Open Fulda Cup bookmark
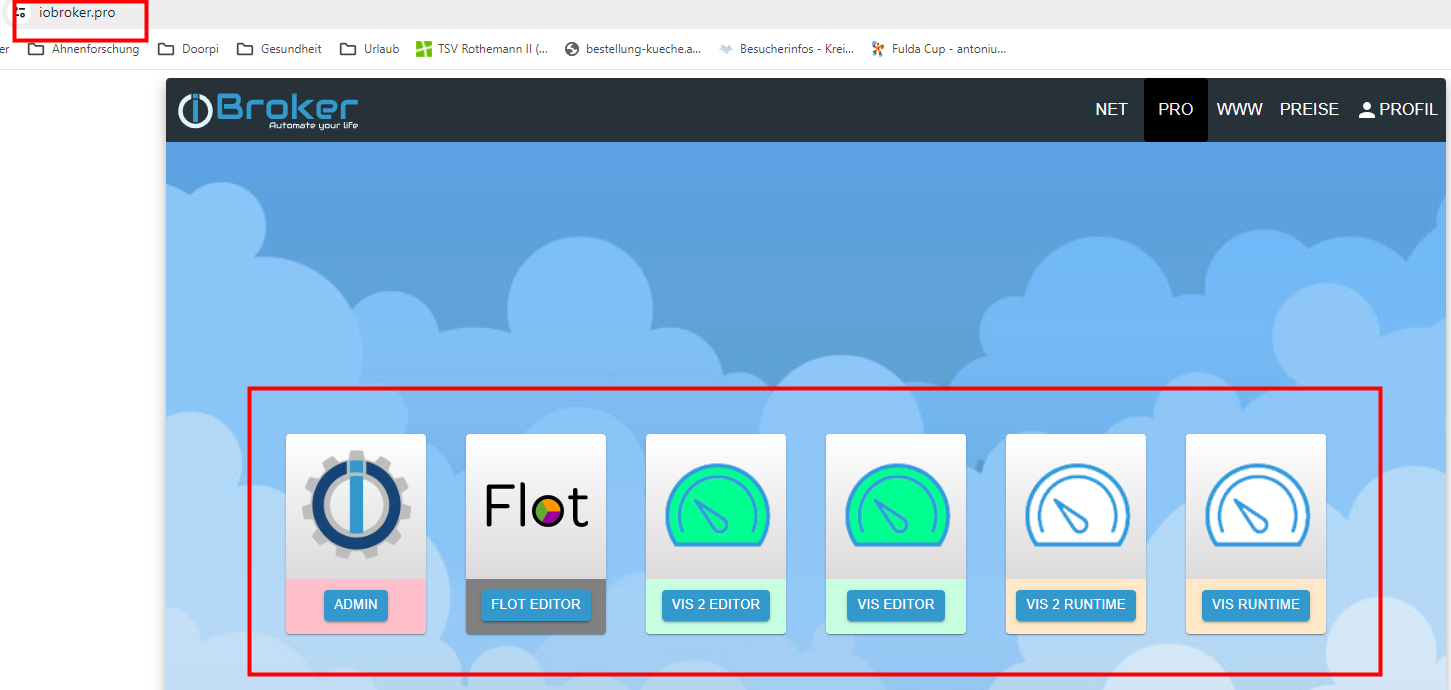The image size is (1451, 690). click(938, 49)
